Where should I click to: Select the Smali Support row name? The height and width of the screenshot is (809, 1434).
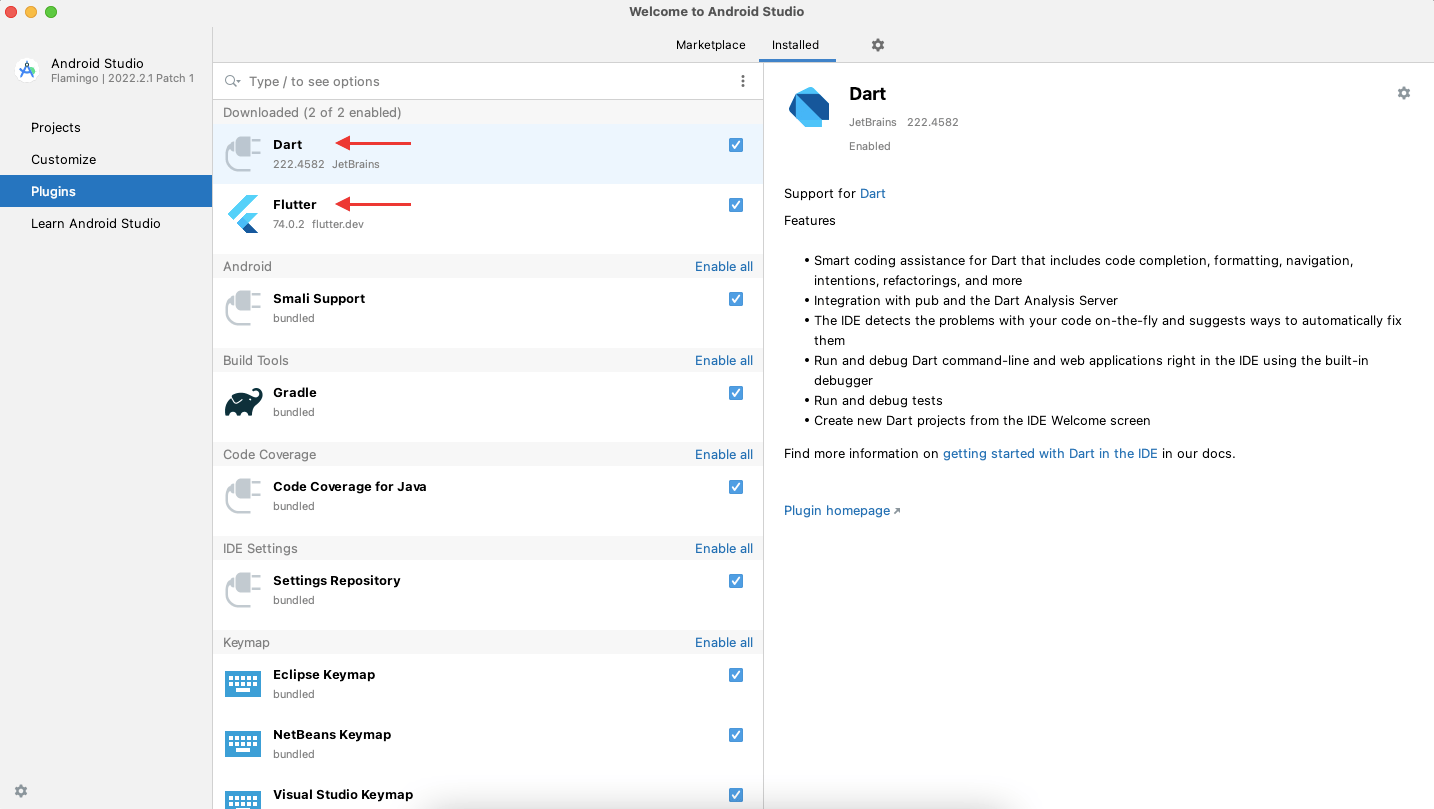point(319,298)
